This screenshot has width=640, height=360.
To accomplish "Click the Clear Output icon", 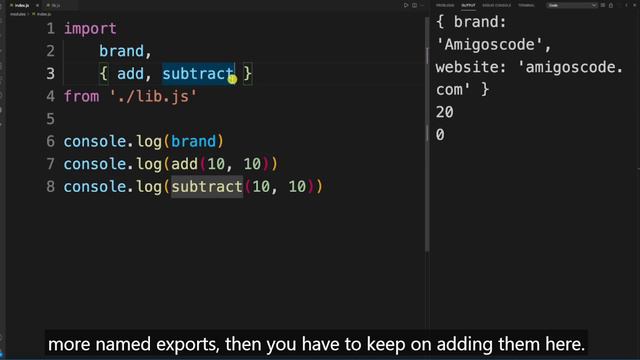I will tap(603, 5).
